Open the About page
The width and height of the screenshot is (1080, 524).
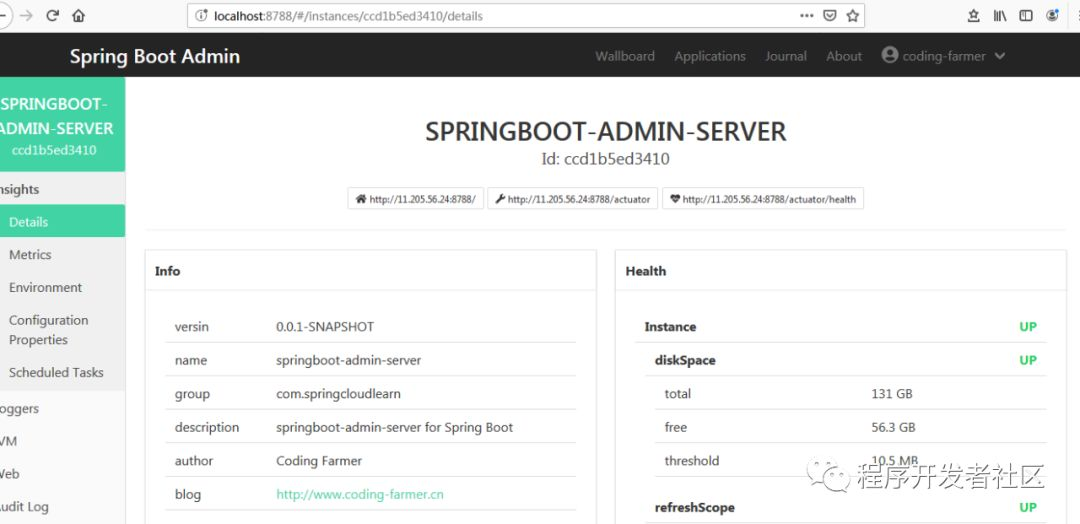click(844, 56)
